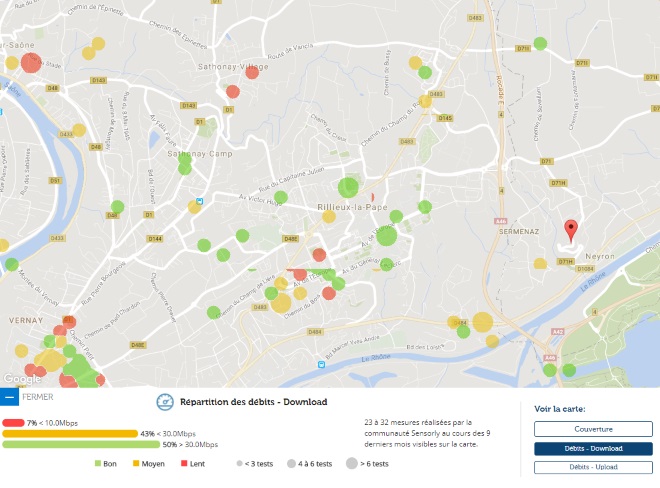Screen dimensions: 660x488
Task: Collapse the panel with the blue minus button
Action: pyautogui.click(x=9, y=397)
